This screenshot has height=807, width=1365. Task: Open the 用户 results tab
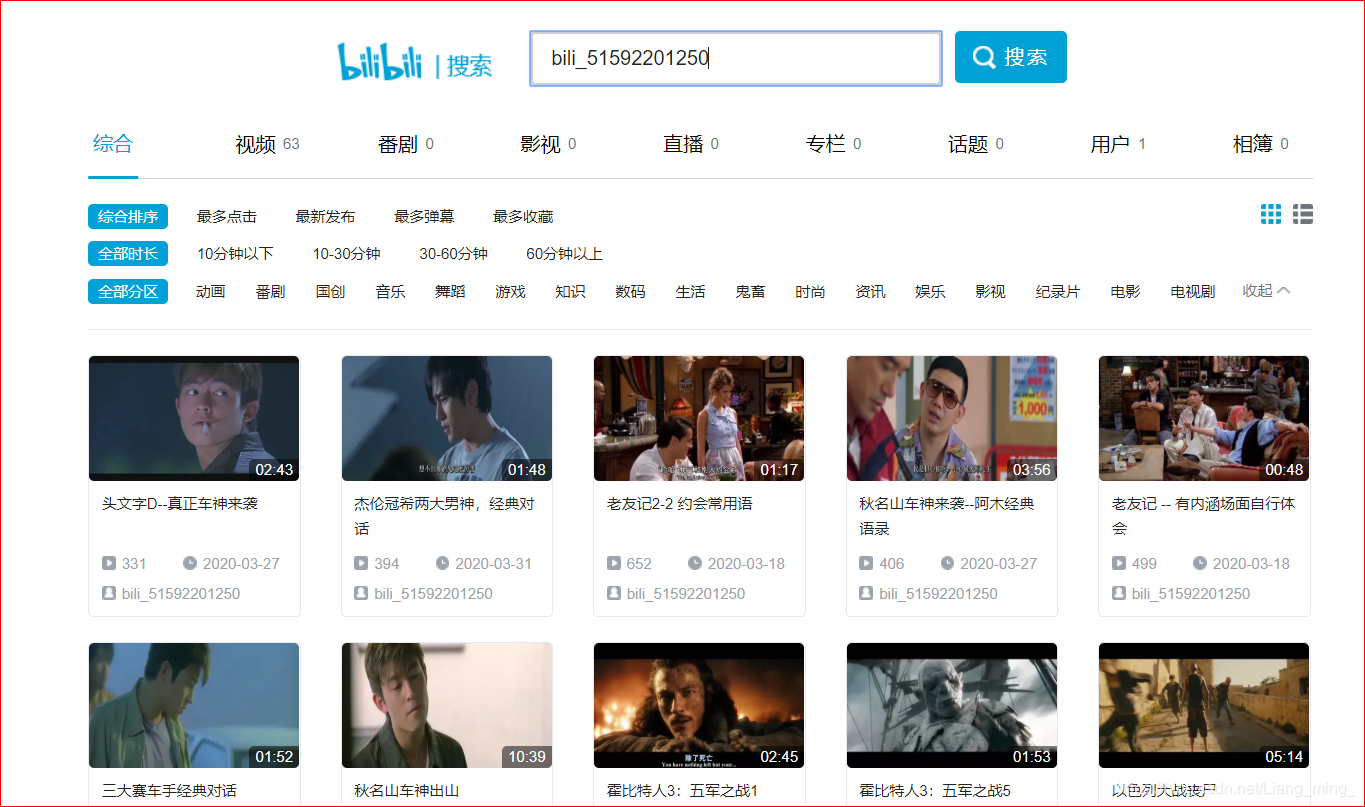pyautogui.click(x=1112, y=143)
